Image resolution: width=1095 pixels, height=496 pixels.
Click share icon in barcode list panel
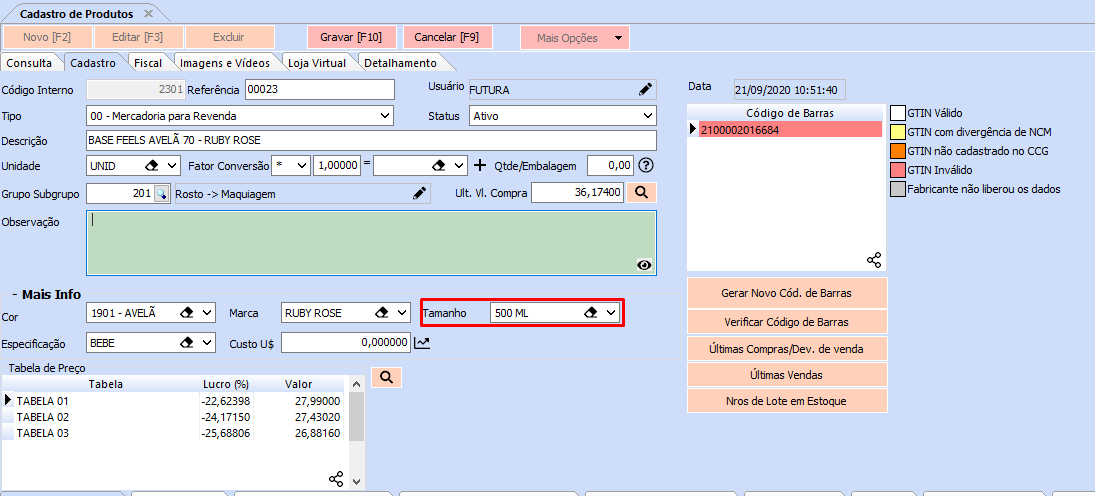click(874, 260)
